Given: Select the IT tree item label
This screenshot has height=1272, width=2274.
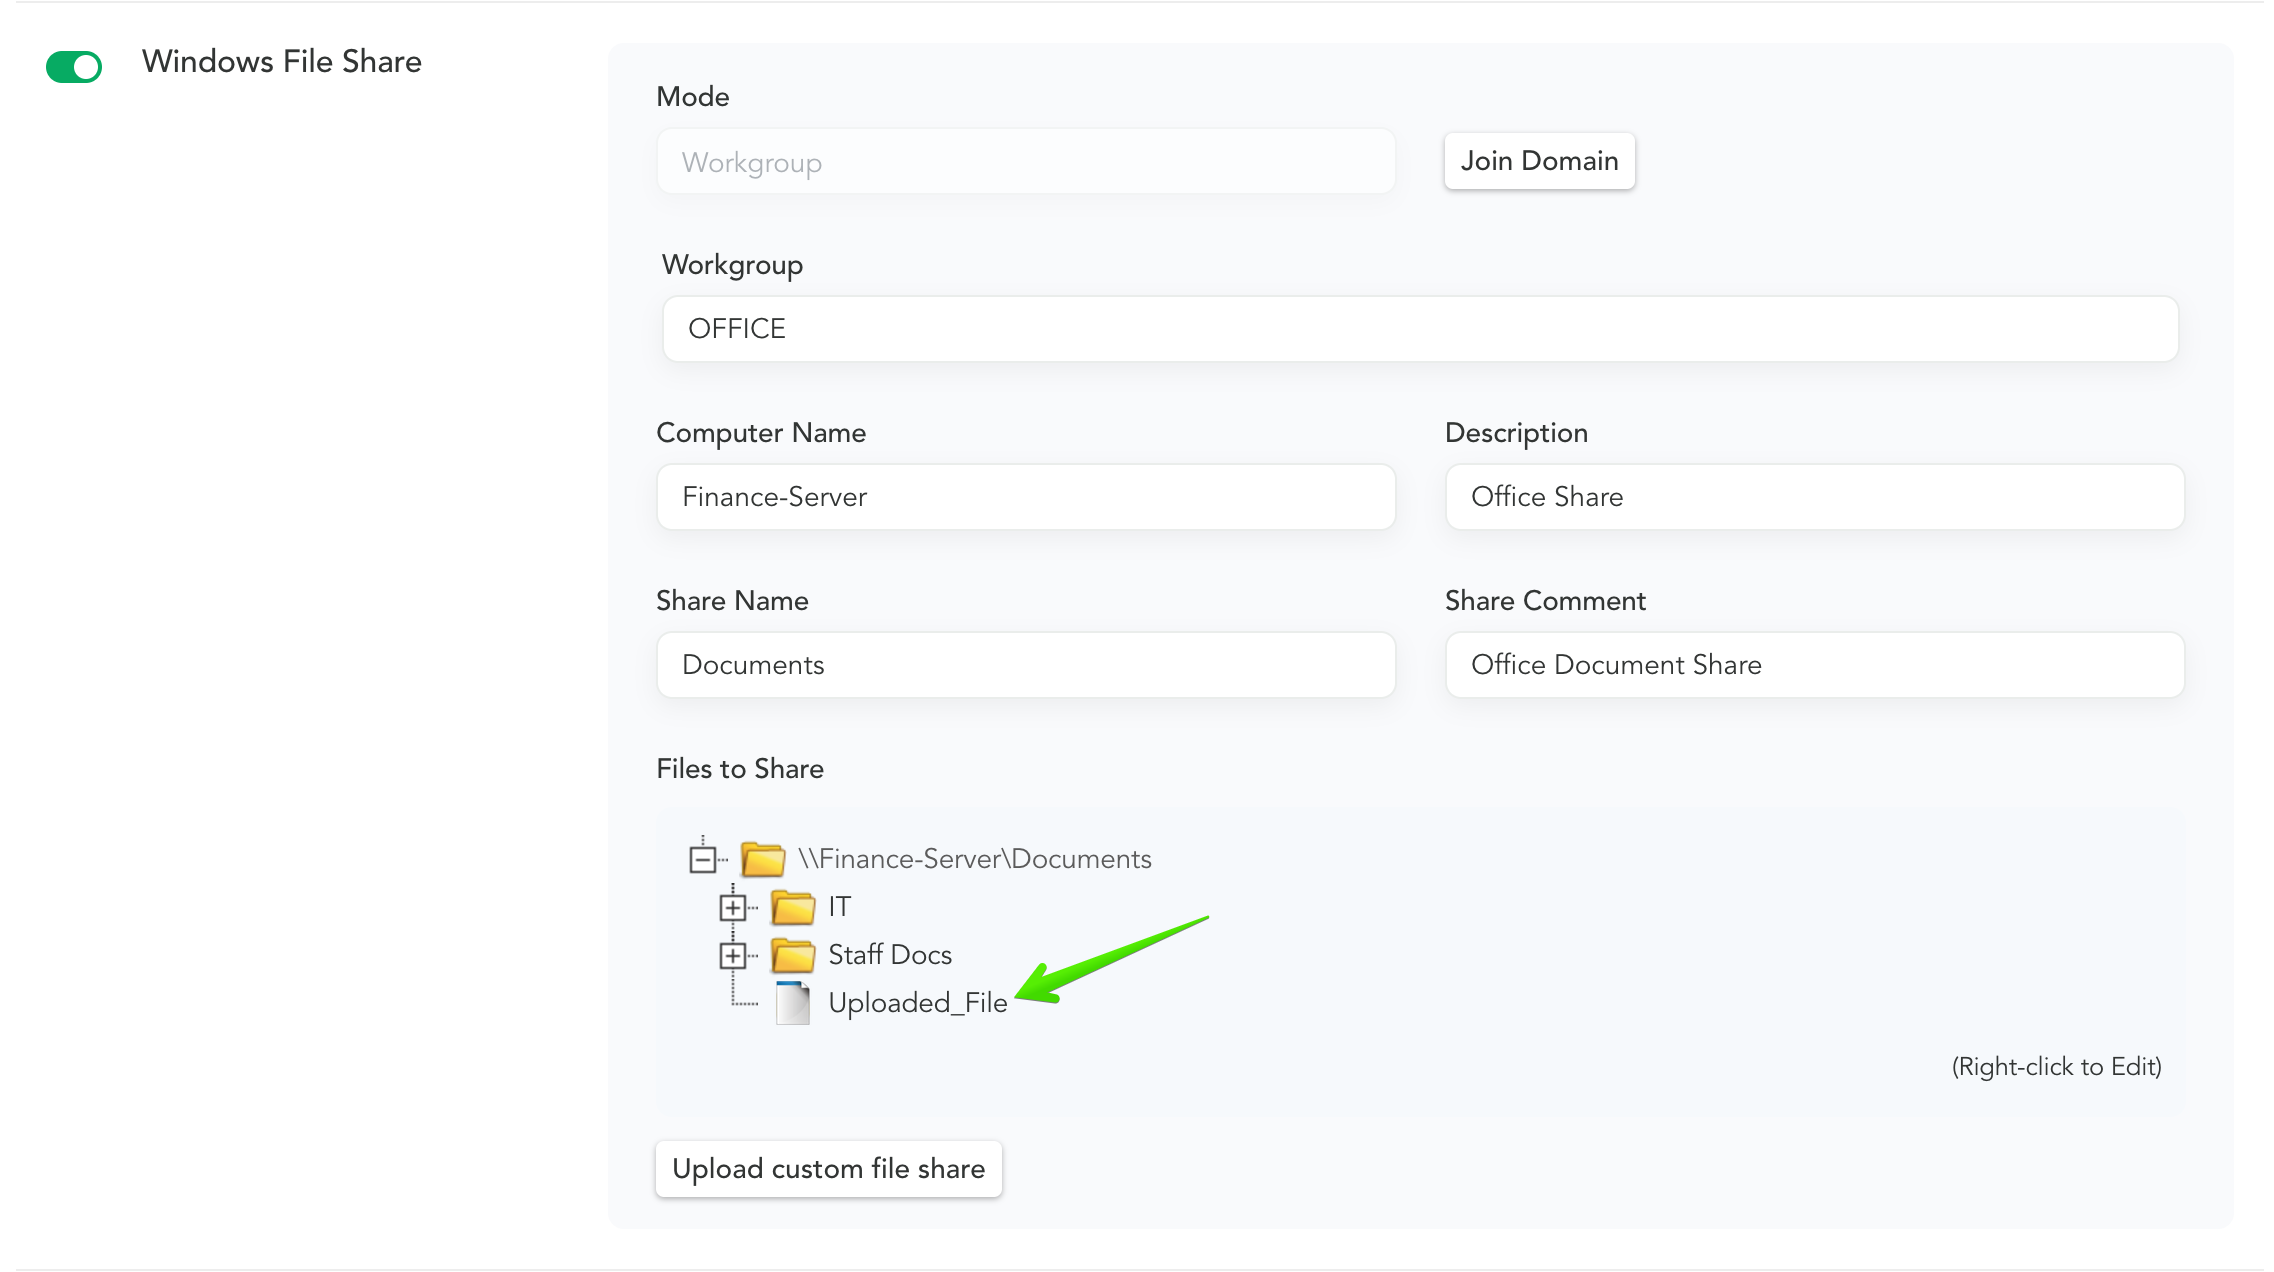Looking at the screenshot, I should coord(839,907).
